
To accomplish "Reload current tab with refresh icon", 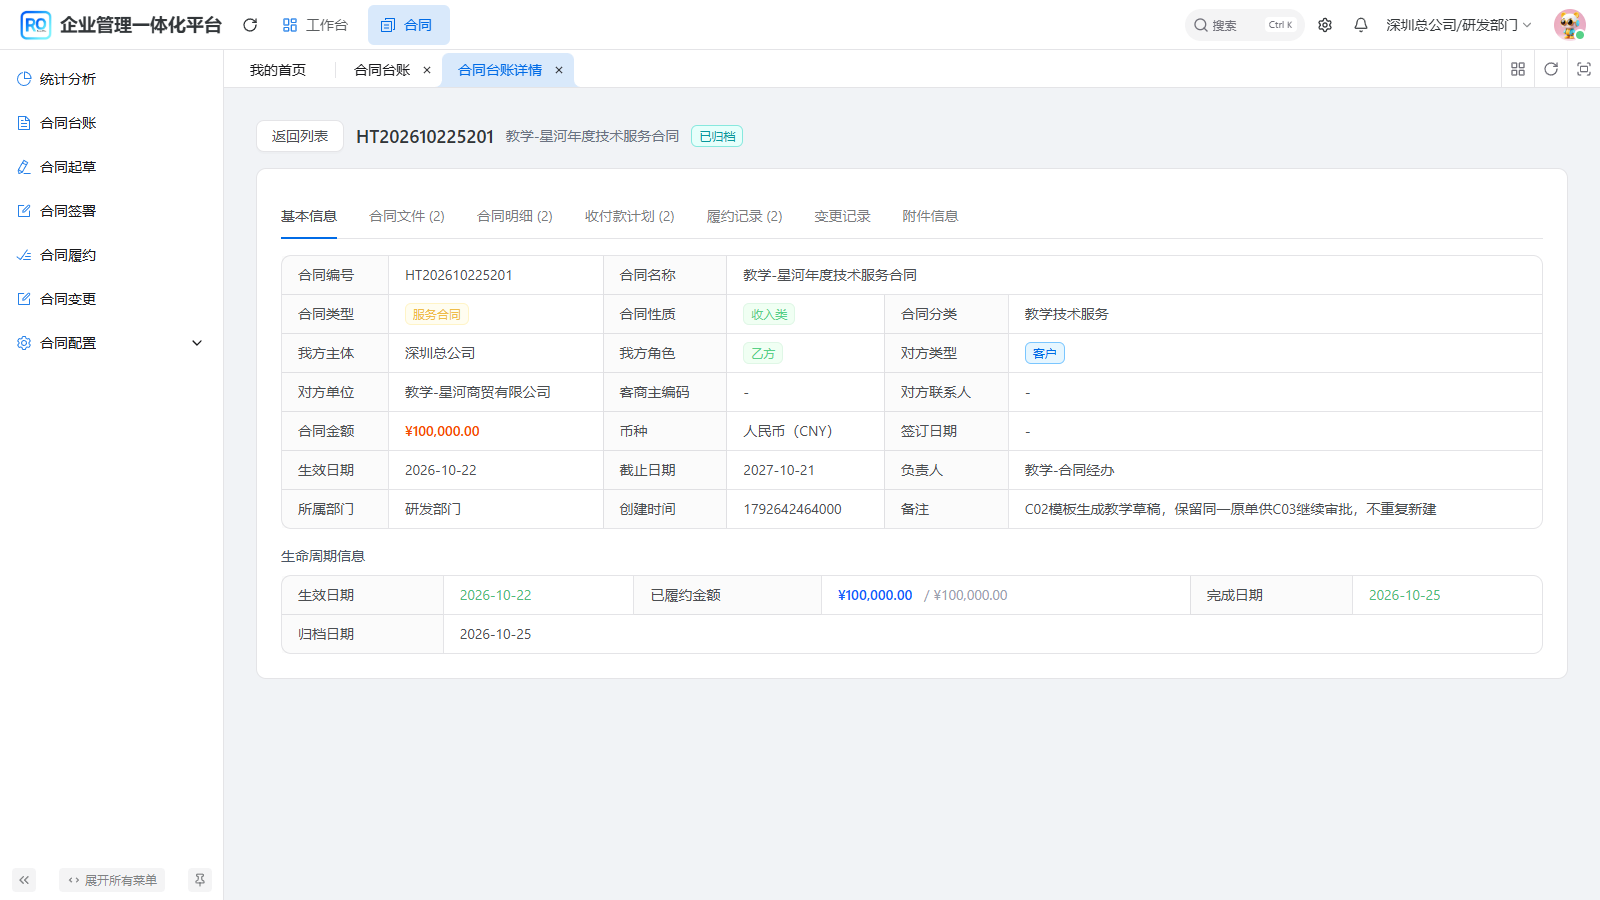I will pos(1551,69).
